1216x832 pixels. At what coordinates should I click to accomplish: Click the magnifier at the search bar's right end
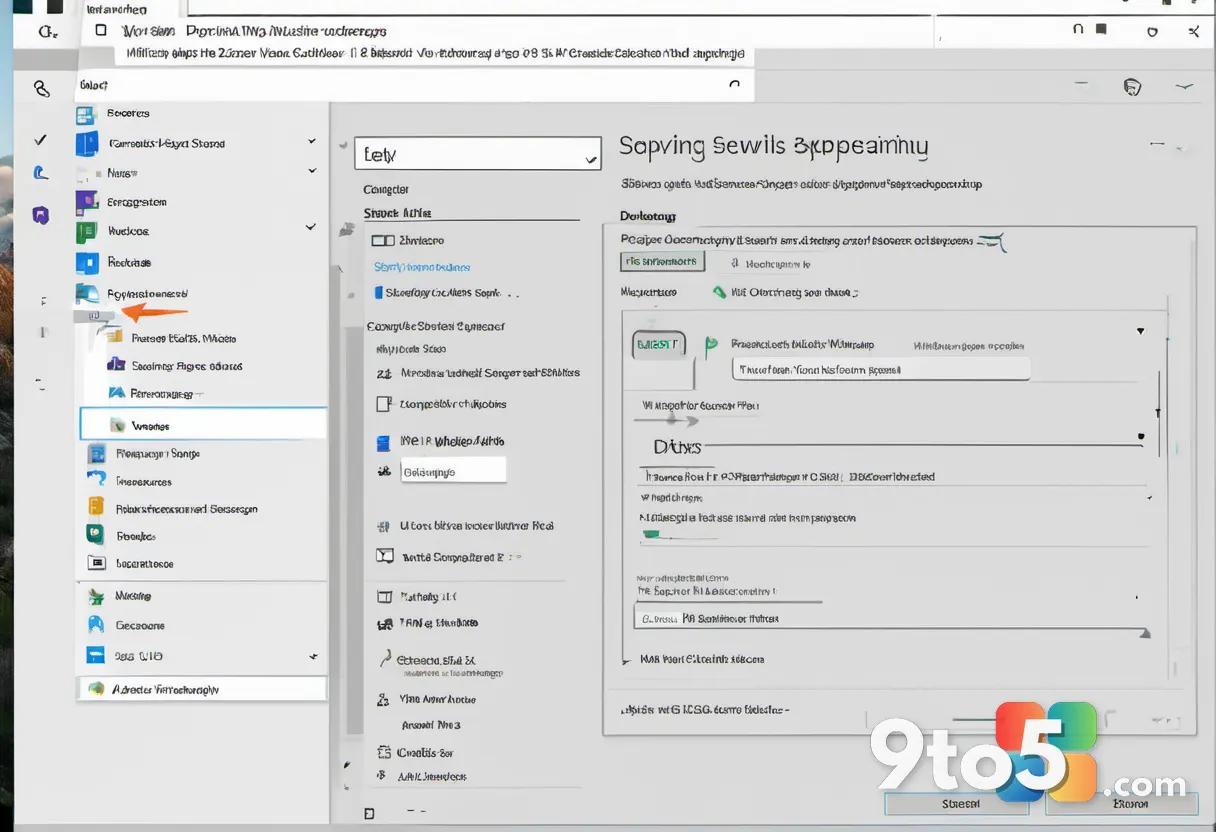(735, 85)
